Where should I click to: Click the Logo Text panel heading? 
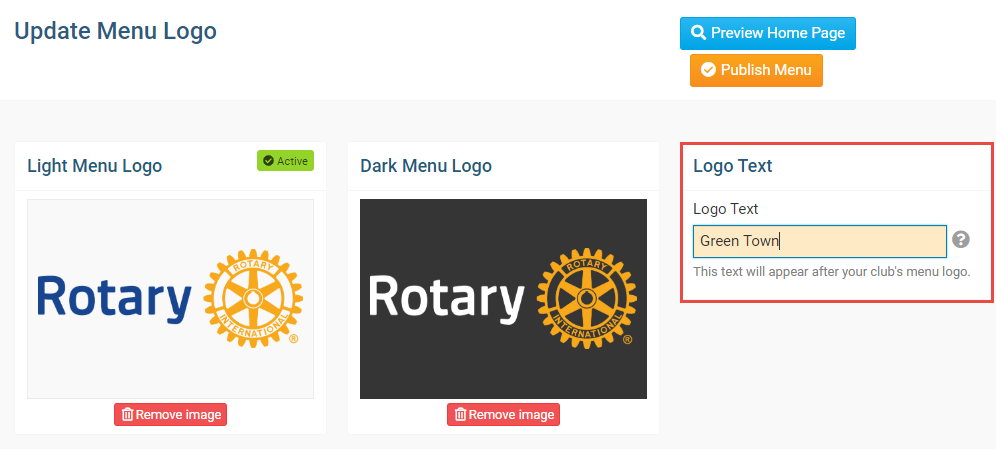click(732, 166)
